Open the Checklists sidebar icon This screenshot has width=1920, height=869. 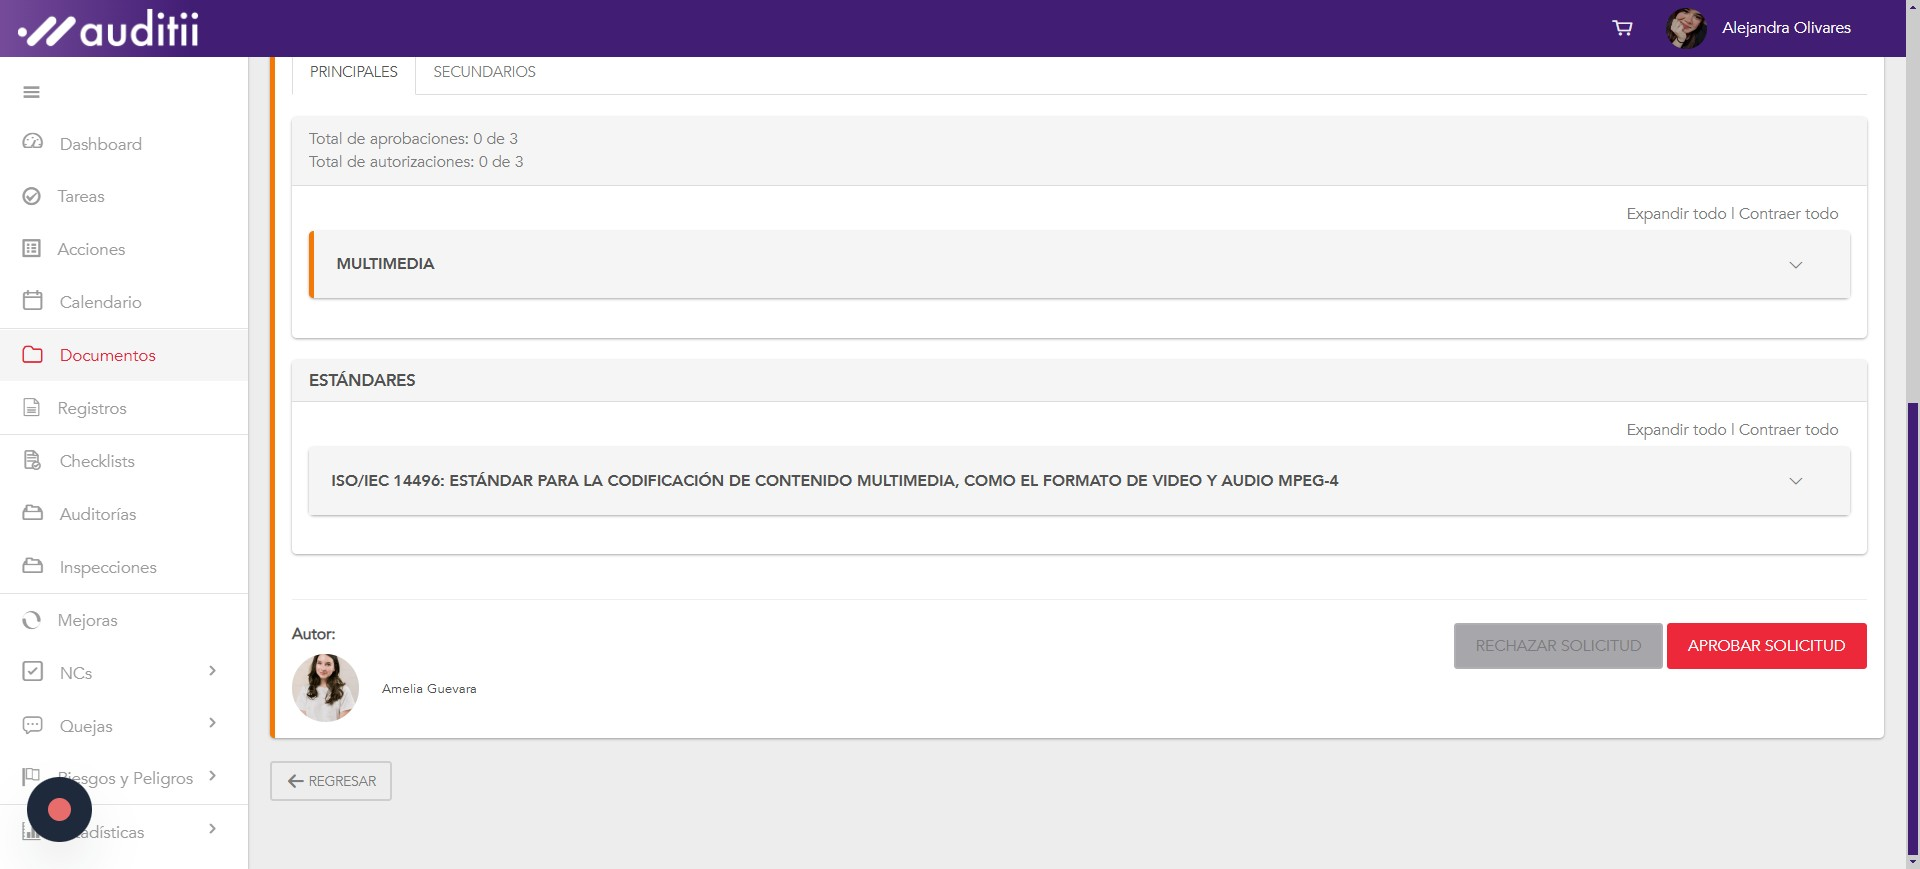[32, 461]
